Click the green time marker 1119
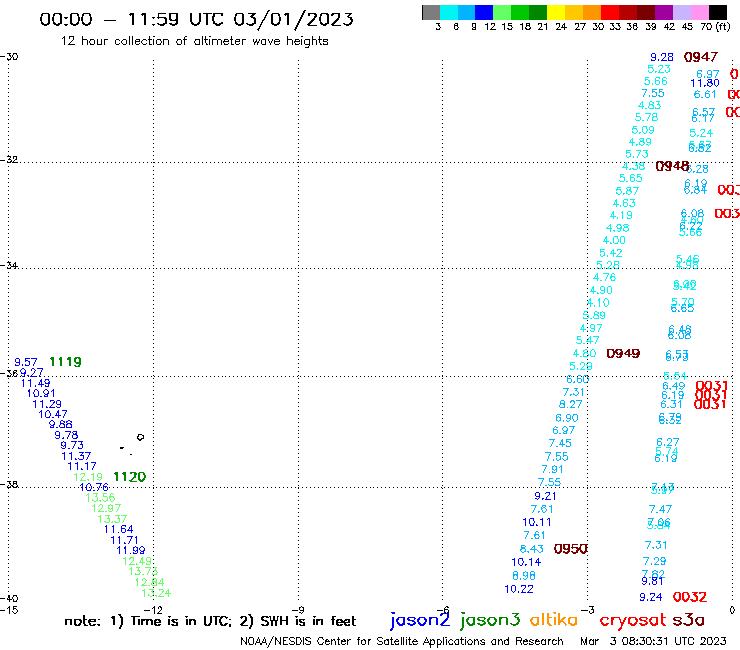Viewport: 740px width, 650px height. click(x=65, y=362)
